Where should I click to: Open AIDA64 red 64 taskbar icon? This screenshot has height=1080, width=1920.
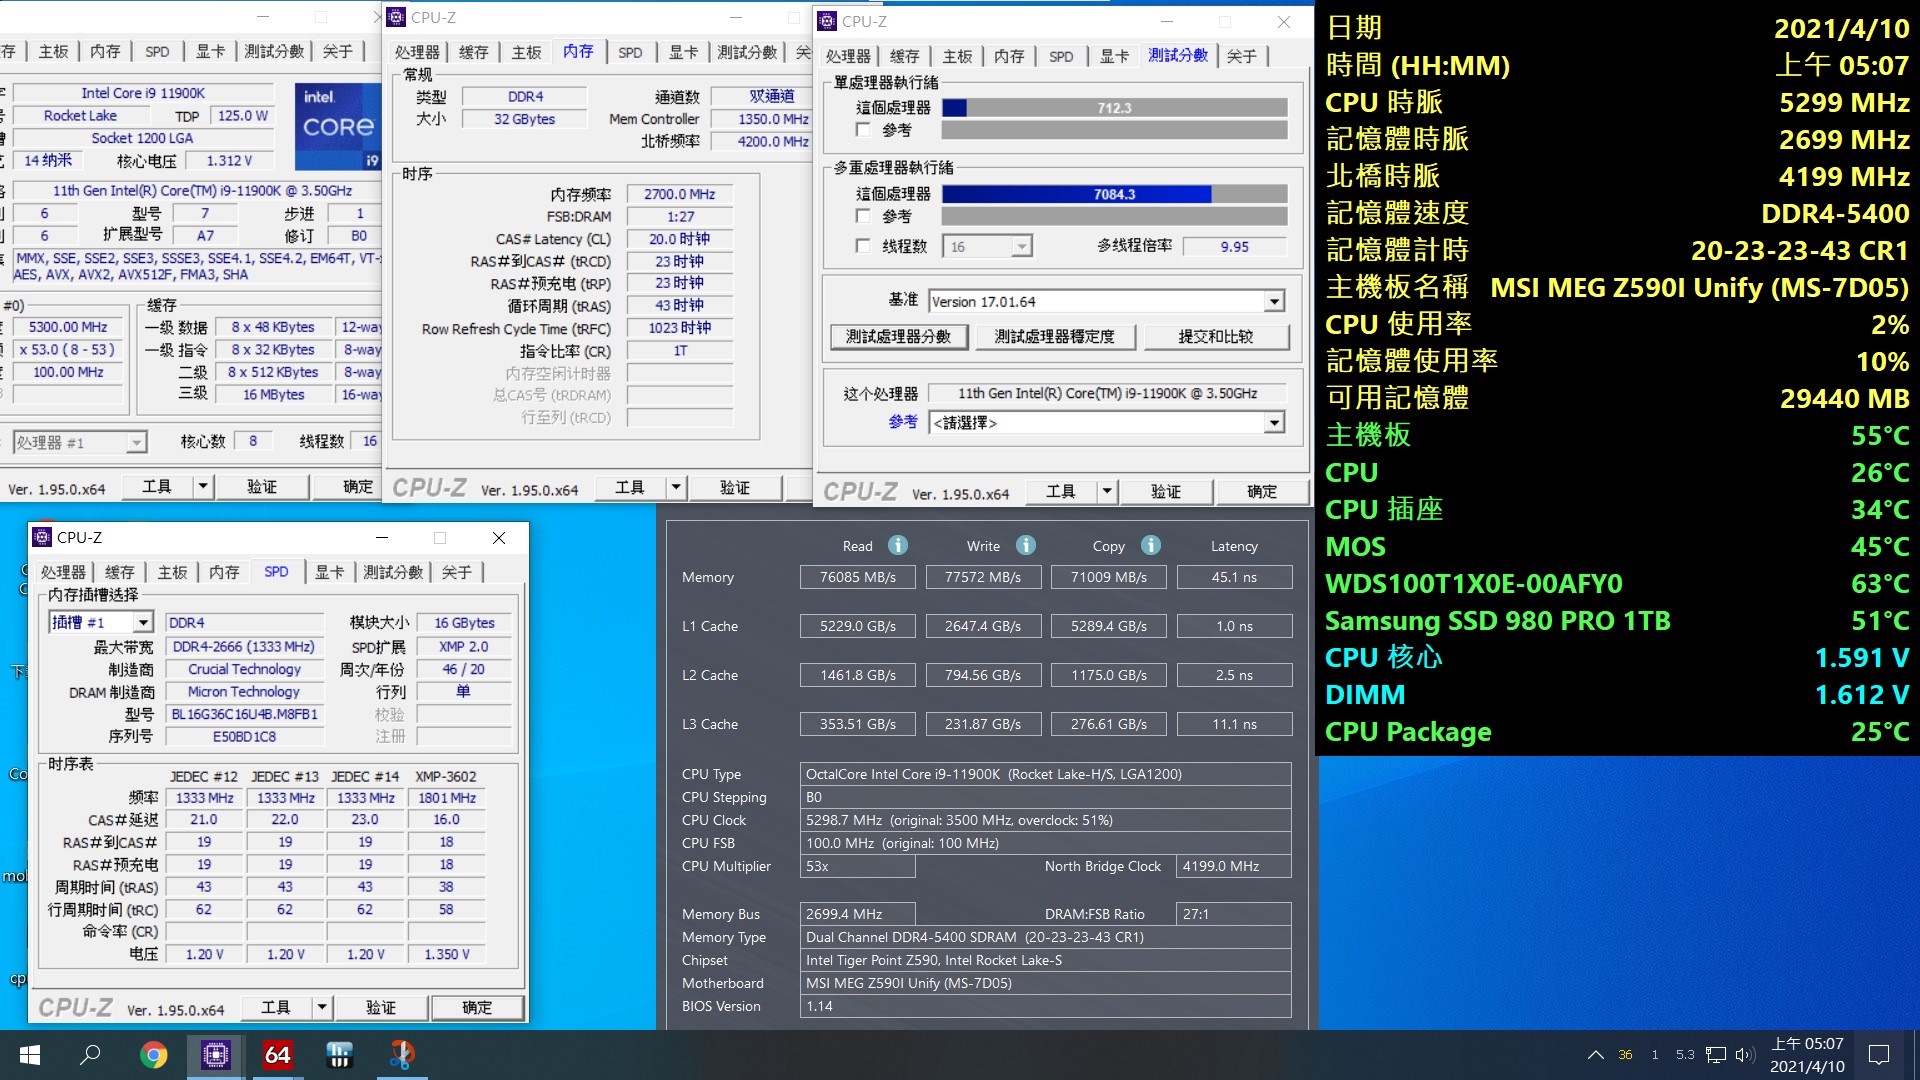(x=277, y=1055)
